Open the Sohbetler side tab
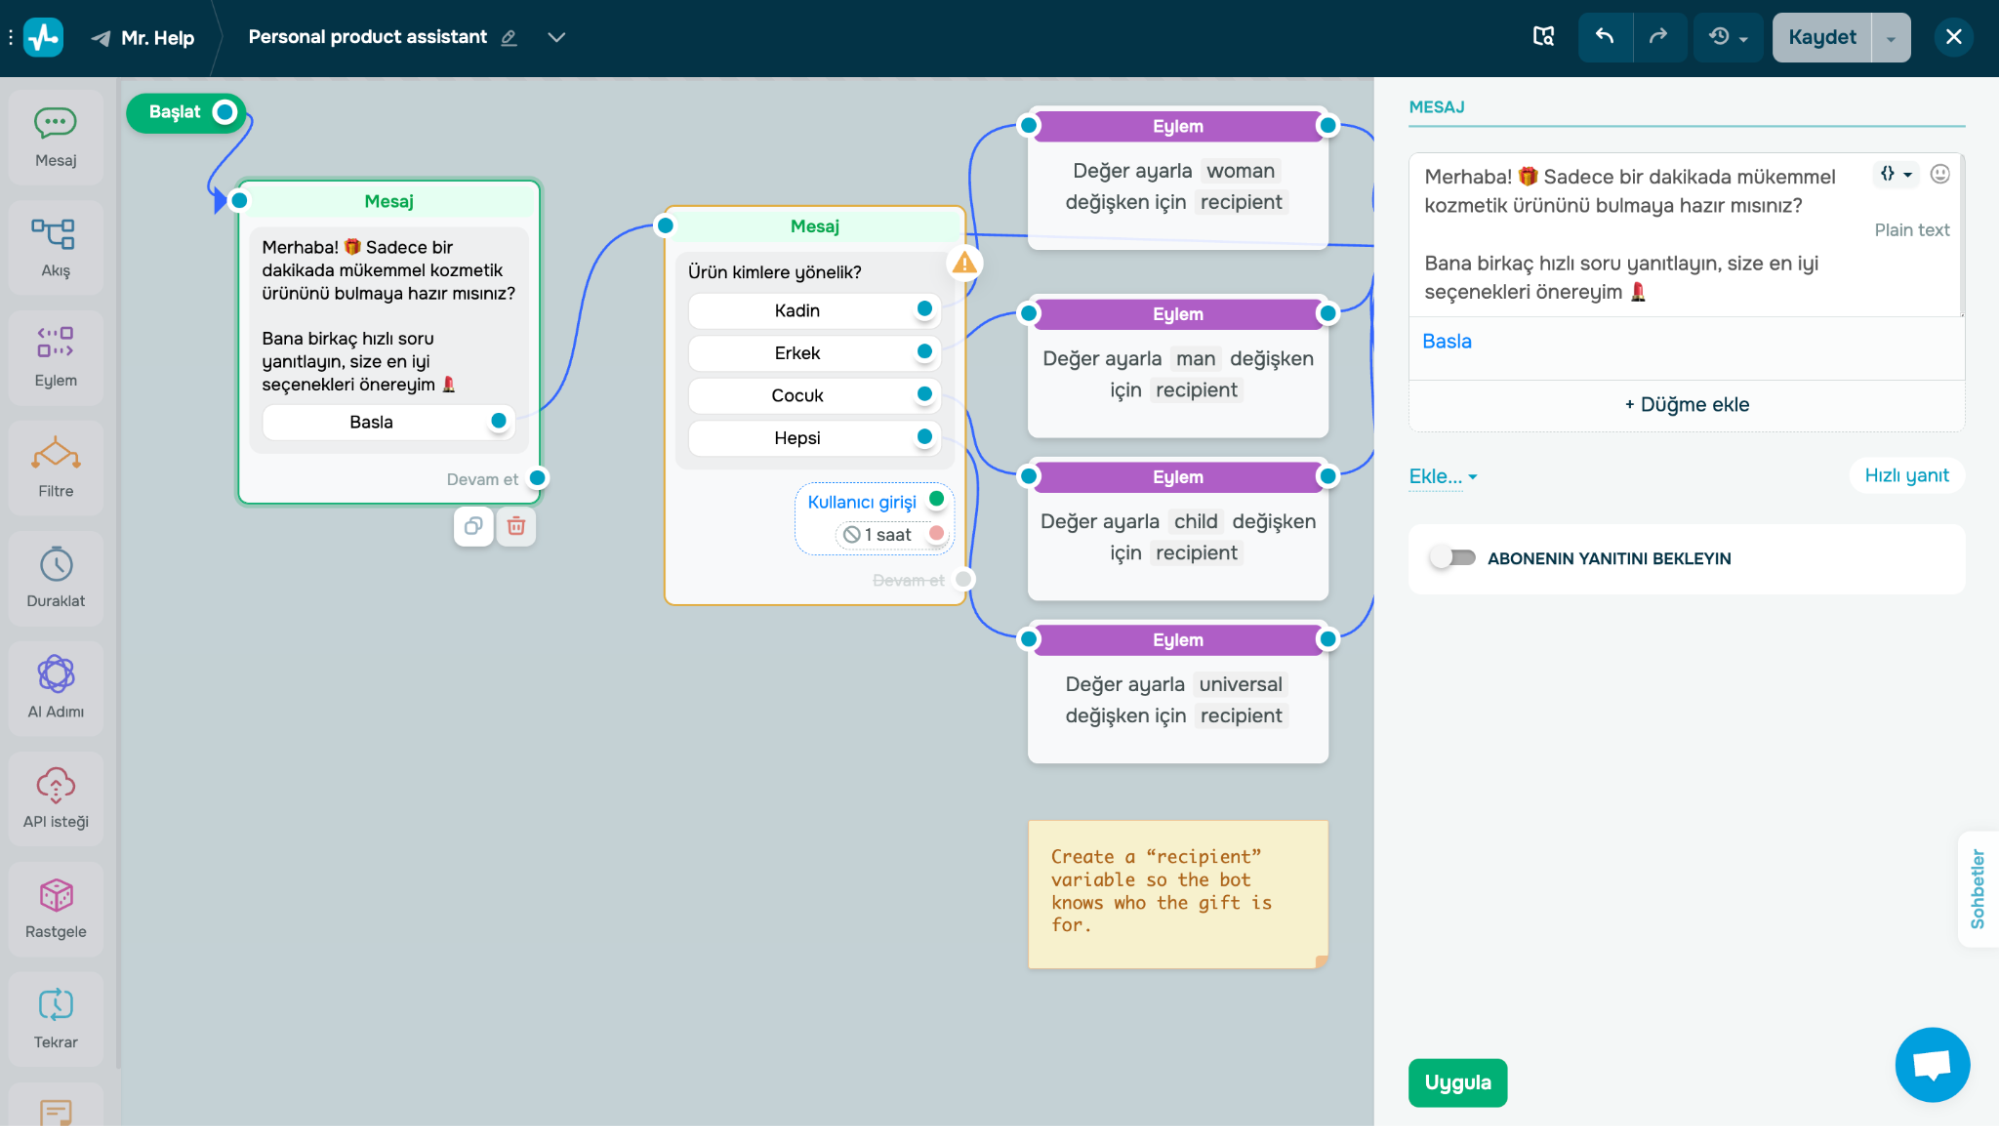The width and height of the screenshot is (1999, 1127). (x=1977, y=888)
